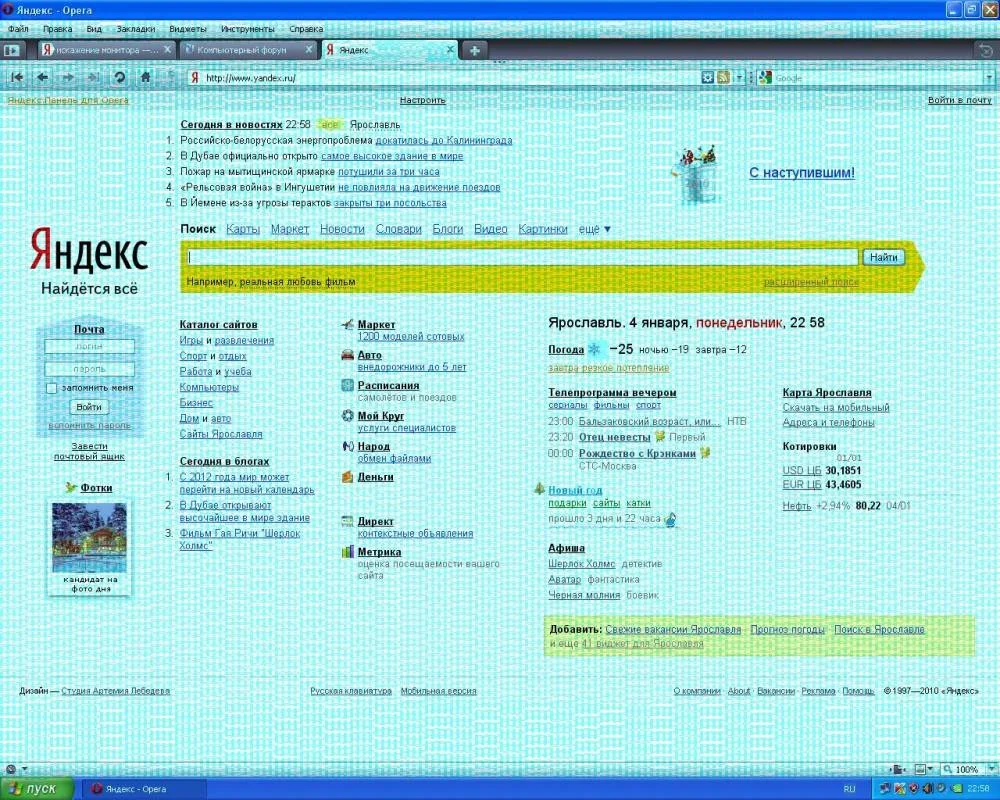Close the Яндекс tab with its X
The image size is (1000, 800).
[x=450, y=49]
